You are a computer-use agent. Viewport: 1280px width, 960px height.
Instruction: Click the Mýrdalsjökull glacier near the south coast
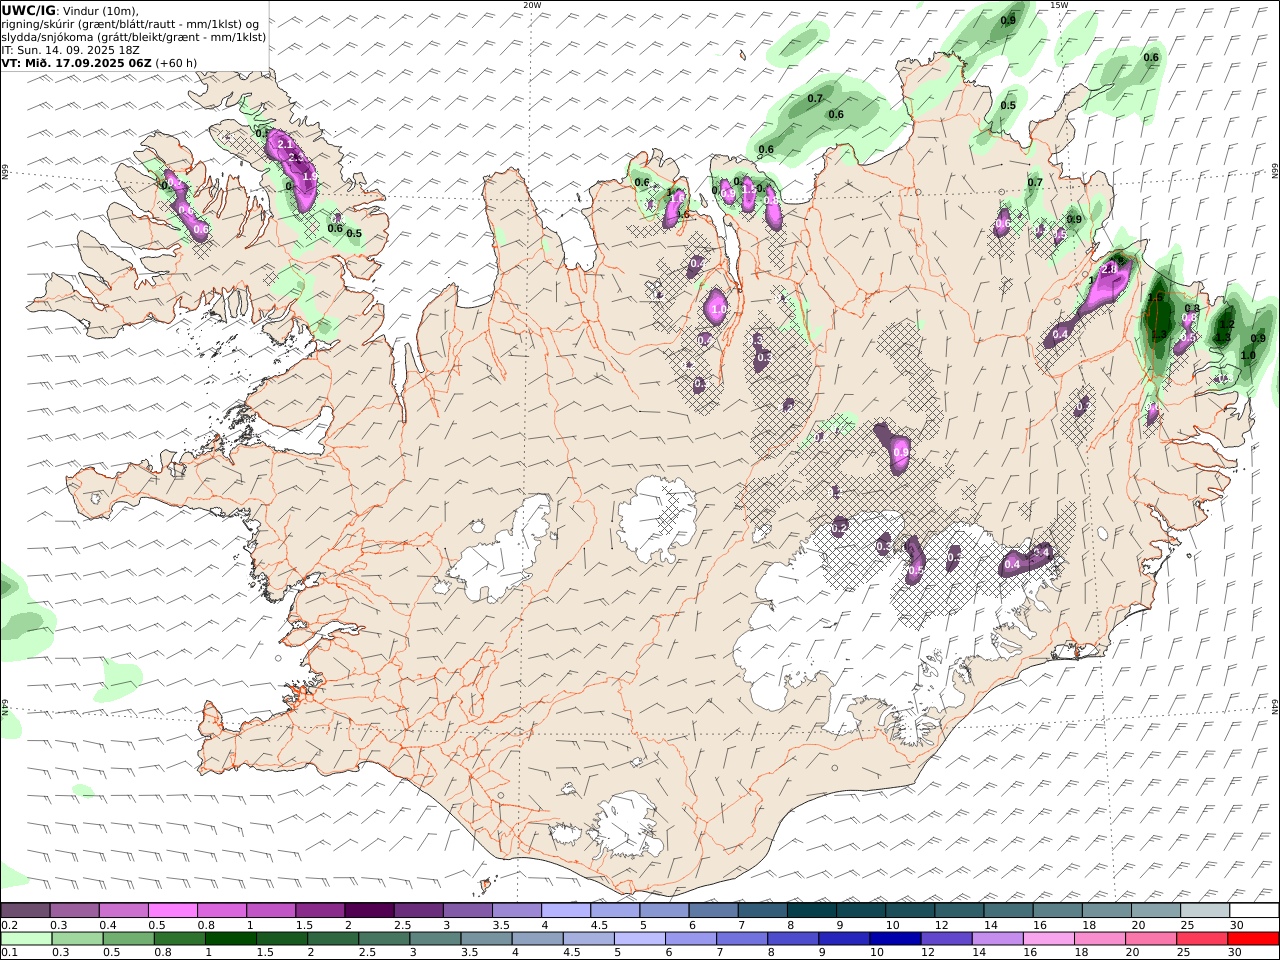(x=627, y=826)
